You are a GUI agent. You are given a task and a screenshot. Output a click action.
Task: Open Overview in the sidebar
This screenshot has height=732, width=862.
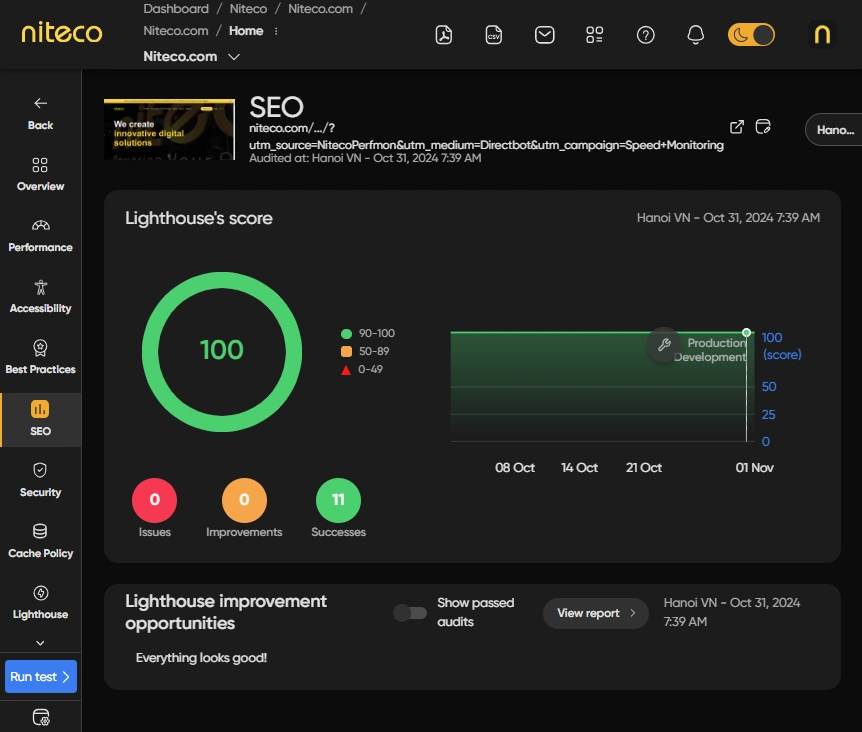tap(41, 174)
